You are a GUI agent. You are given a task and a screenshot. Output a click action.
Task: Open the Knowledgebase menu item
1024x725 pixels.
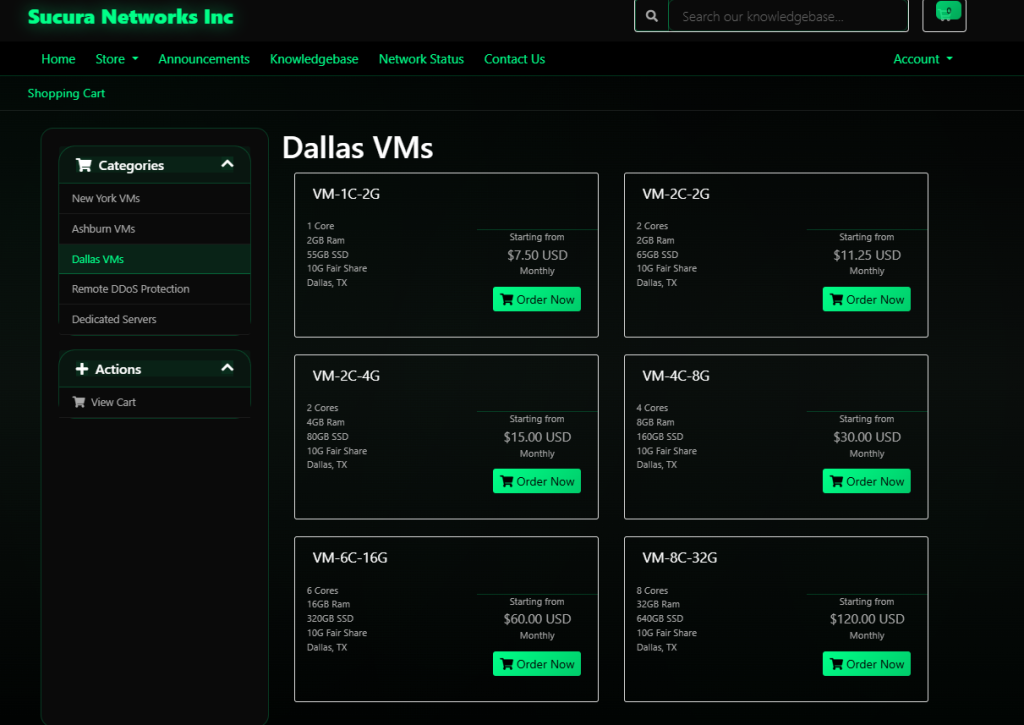pos(314,59)
